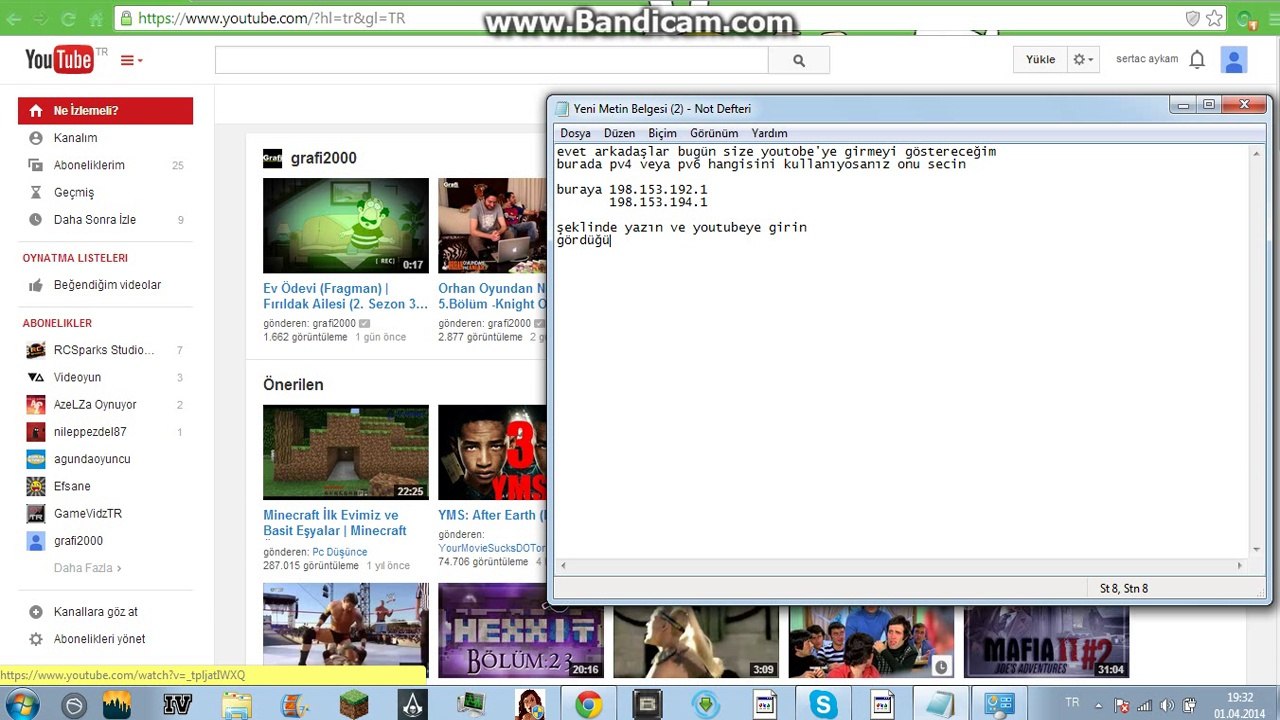
Task: Open grafi2000 channel section header
Action: coord(323,158)
